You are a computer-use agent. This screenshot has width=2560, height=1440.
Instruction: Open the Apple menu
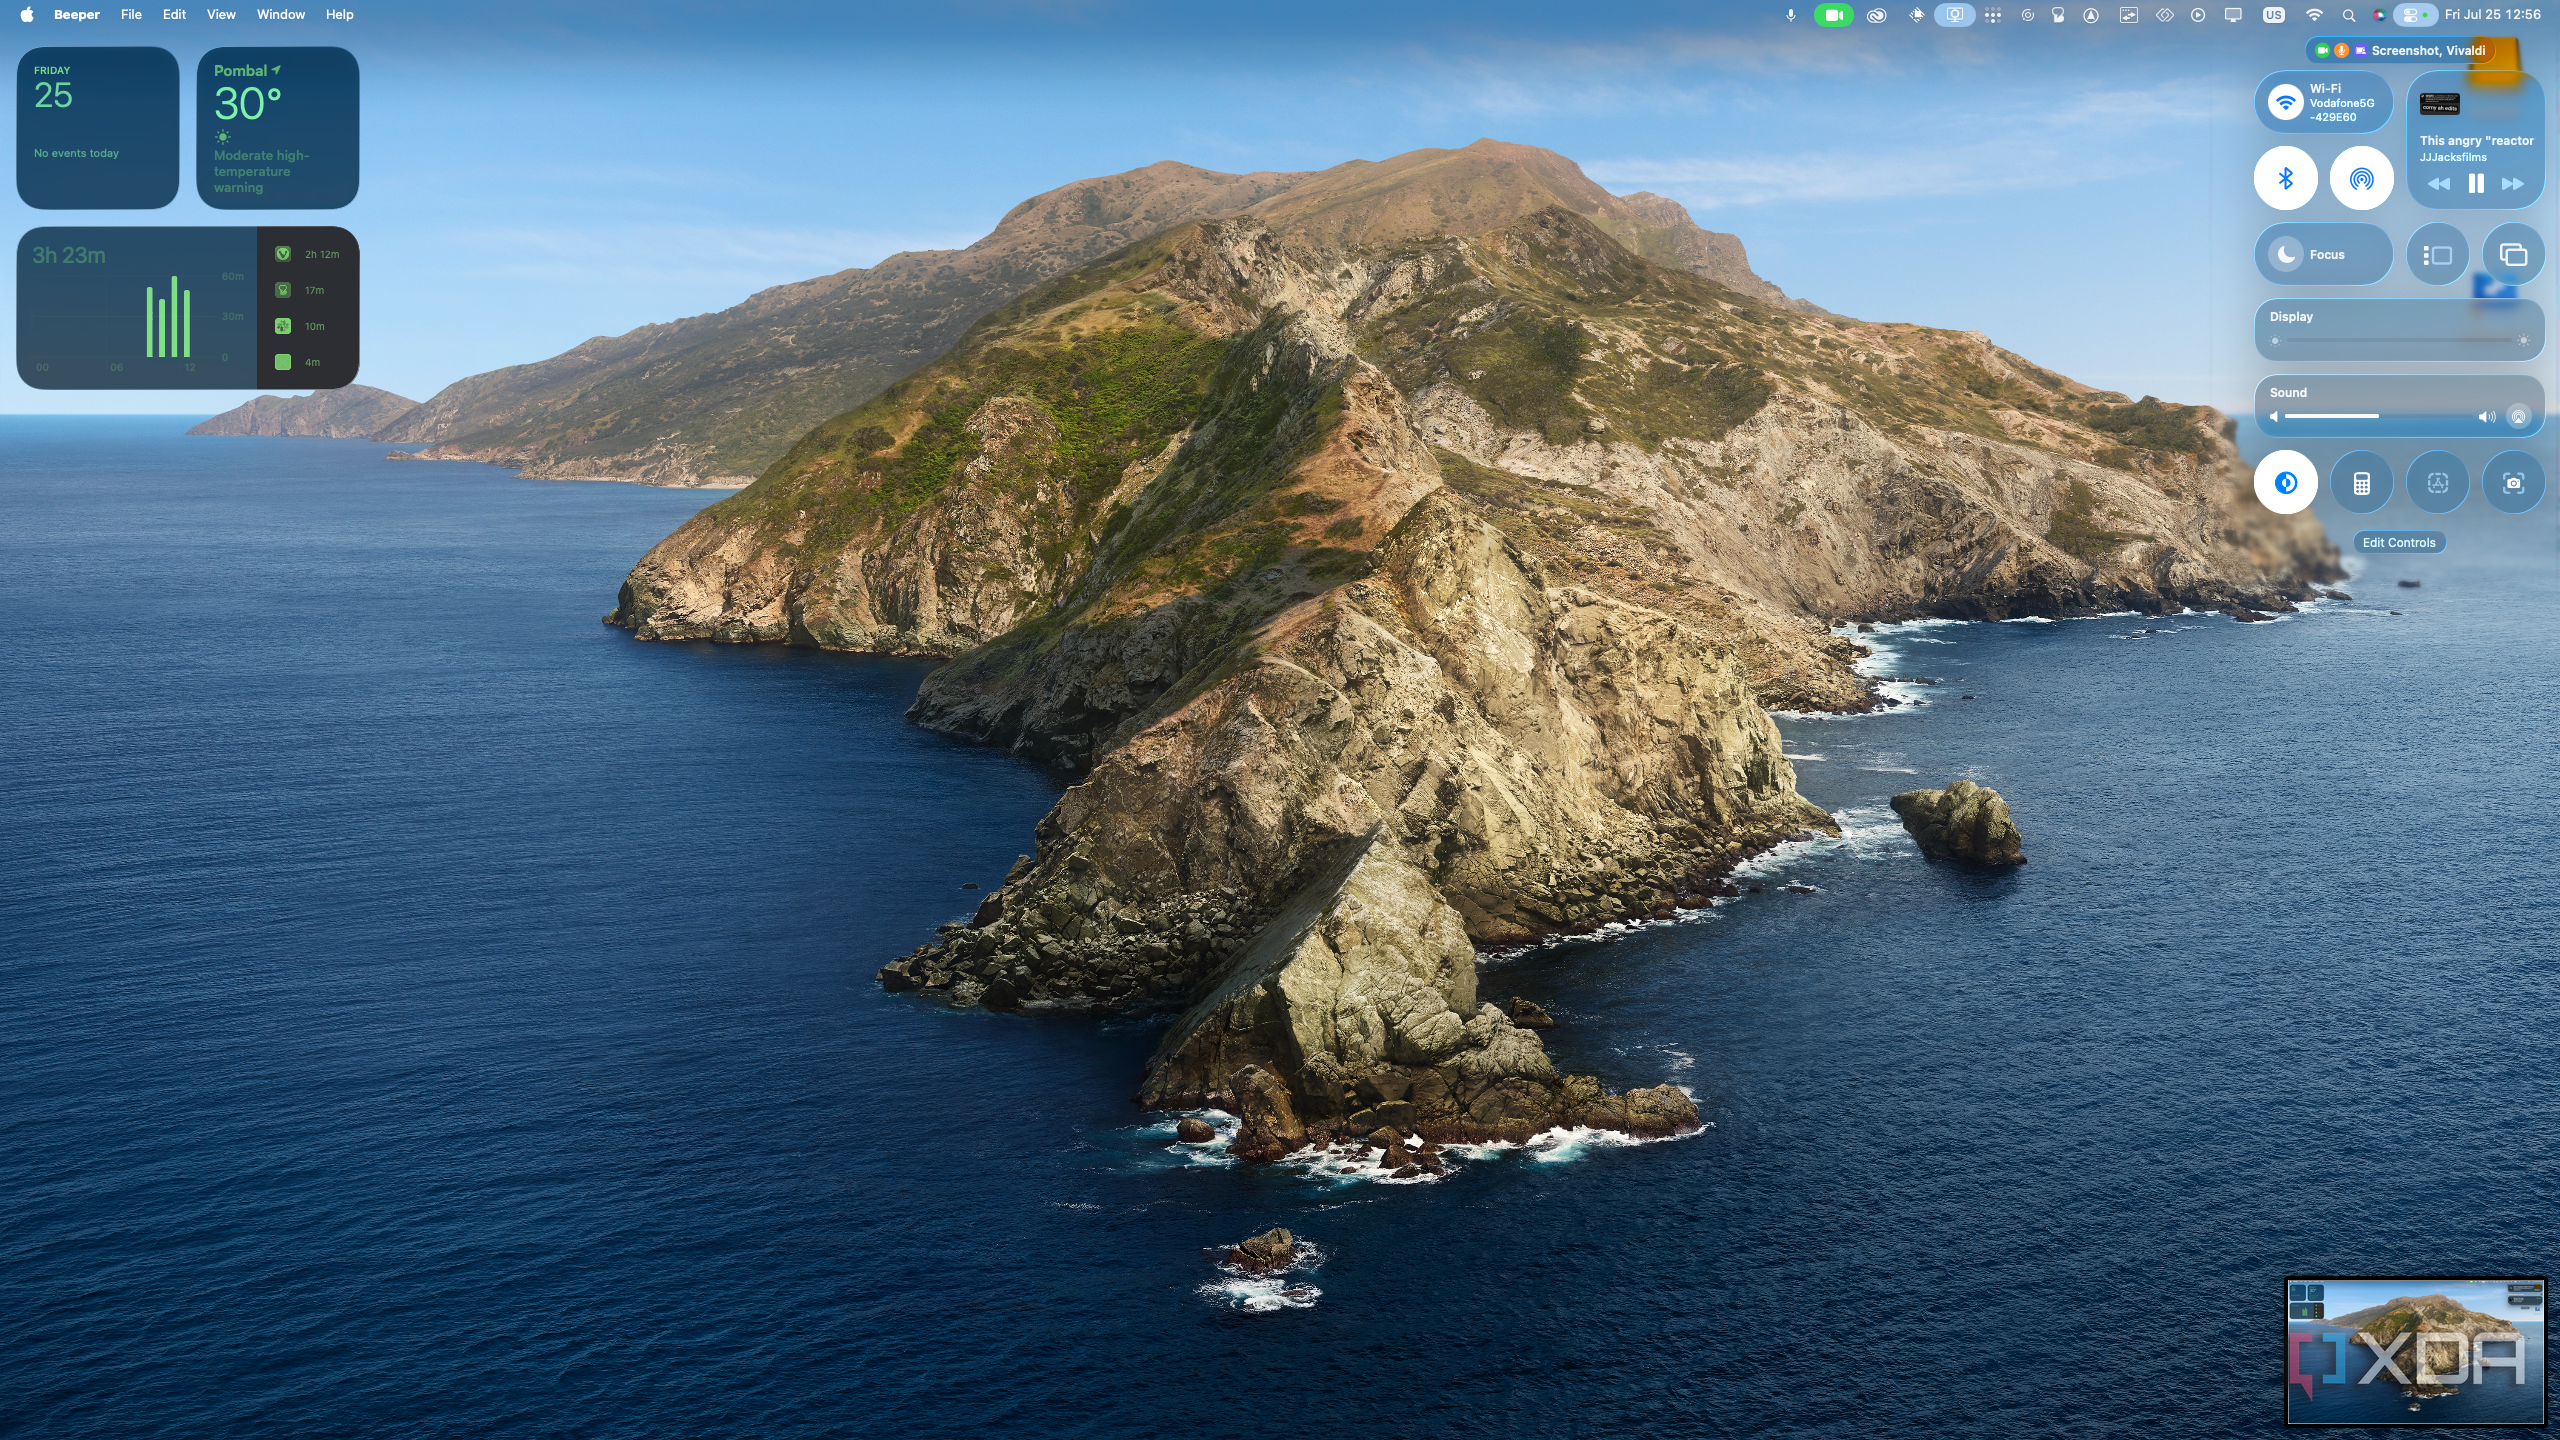click(x=27, y=15)
